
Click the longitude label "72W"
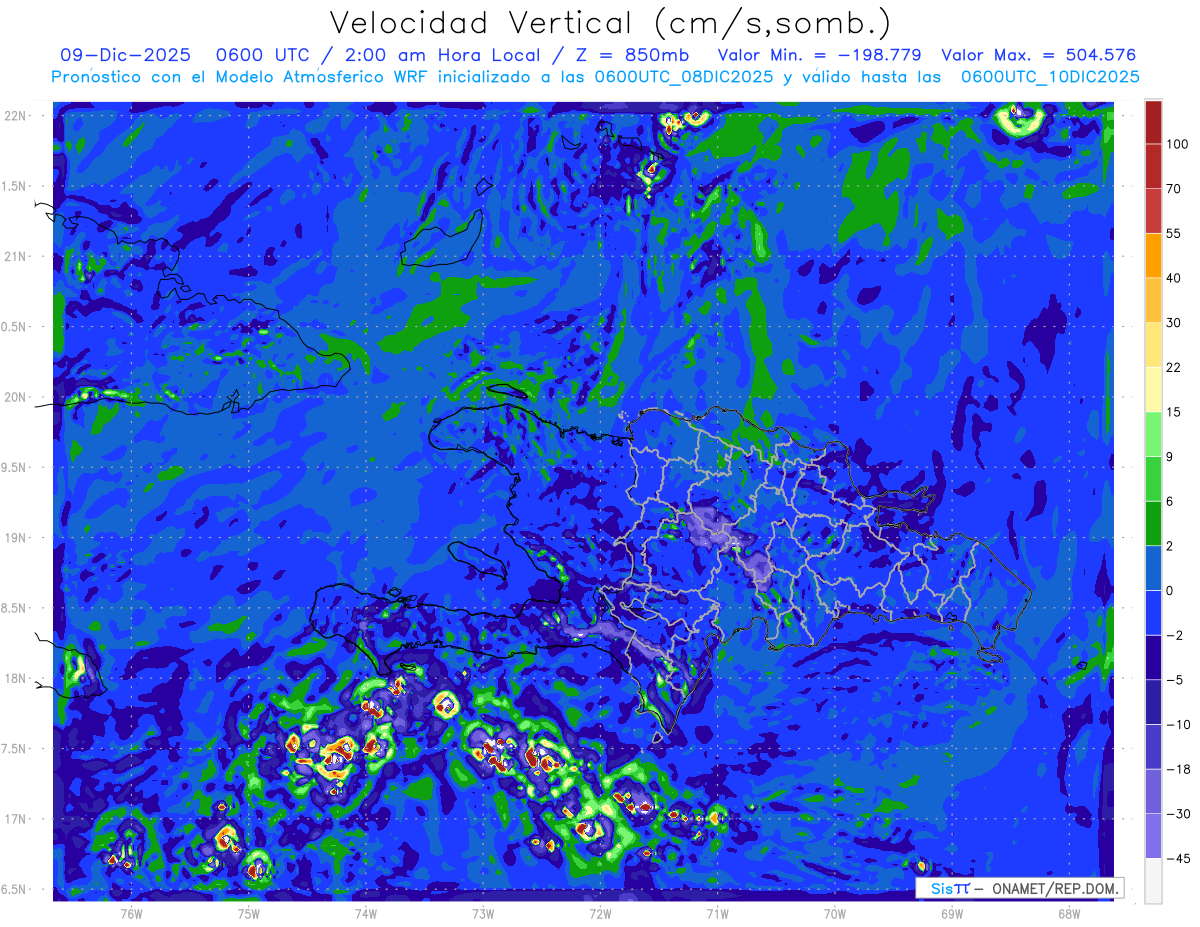click(600, 914)
